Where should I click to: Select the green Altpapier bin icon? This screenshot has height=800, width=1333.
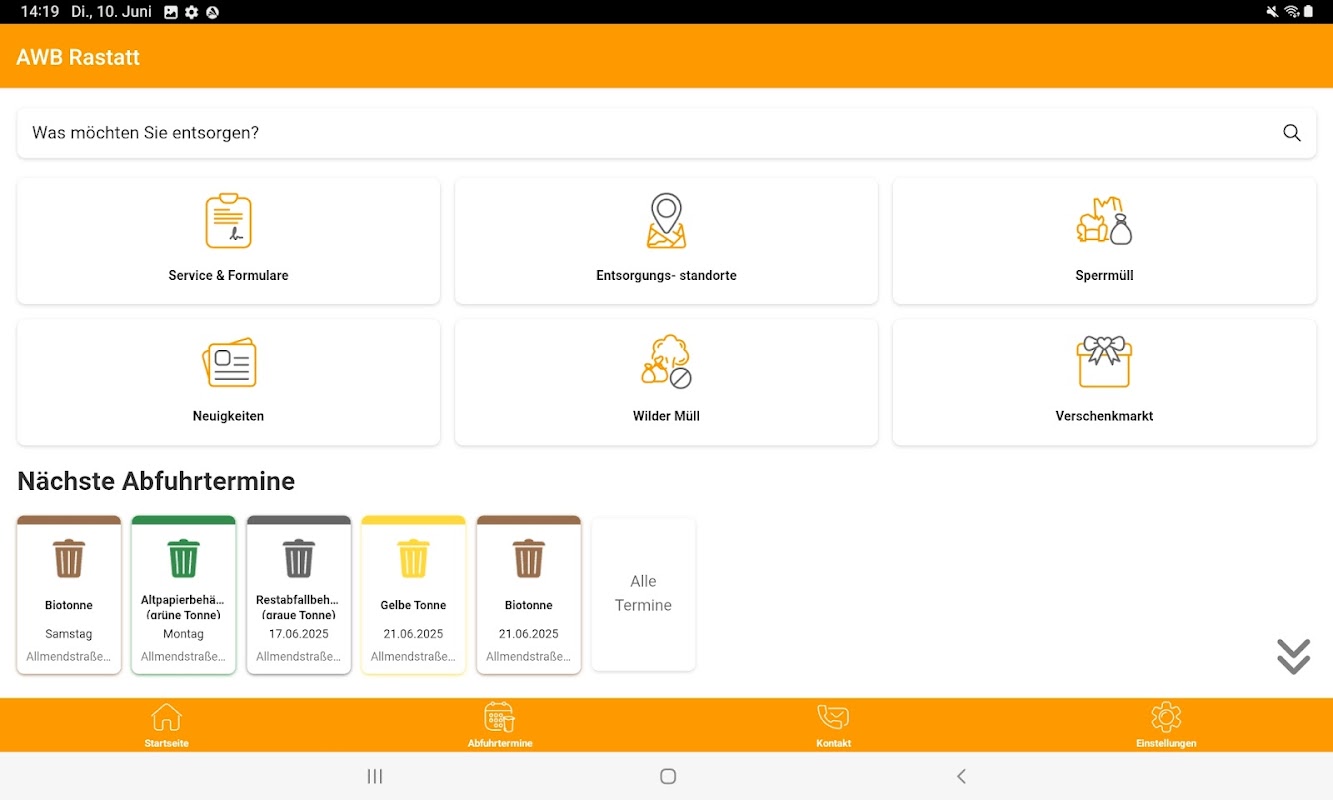click(184, 558)
